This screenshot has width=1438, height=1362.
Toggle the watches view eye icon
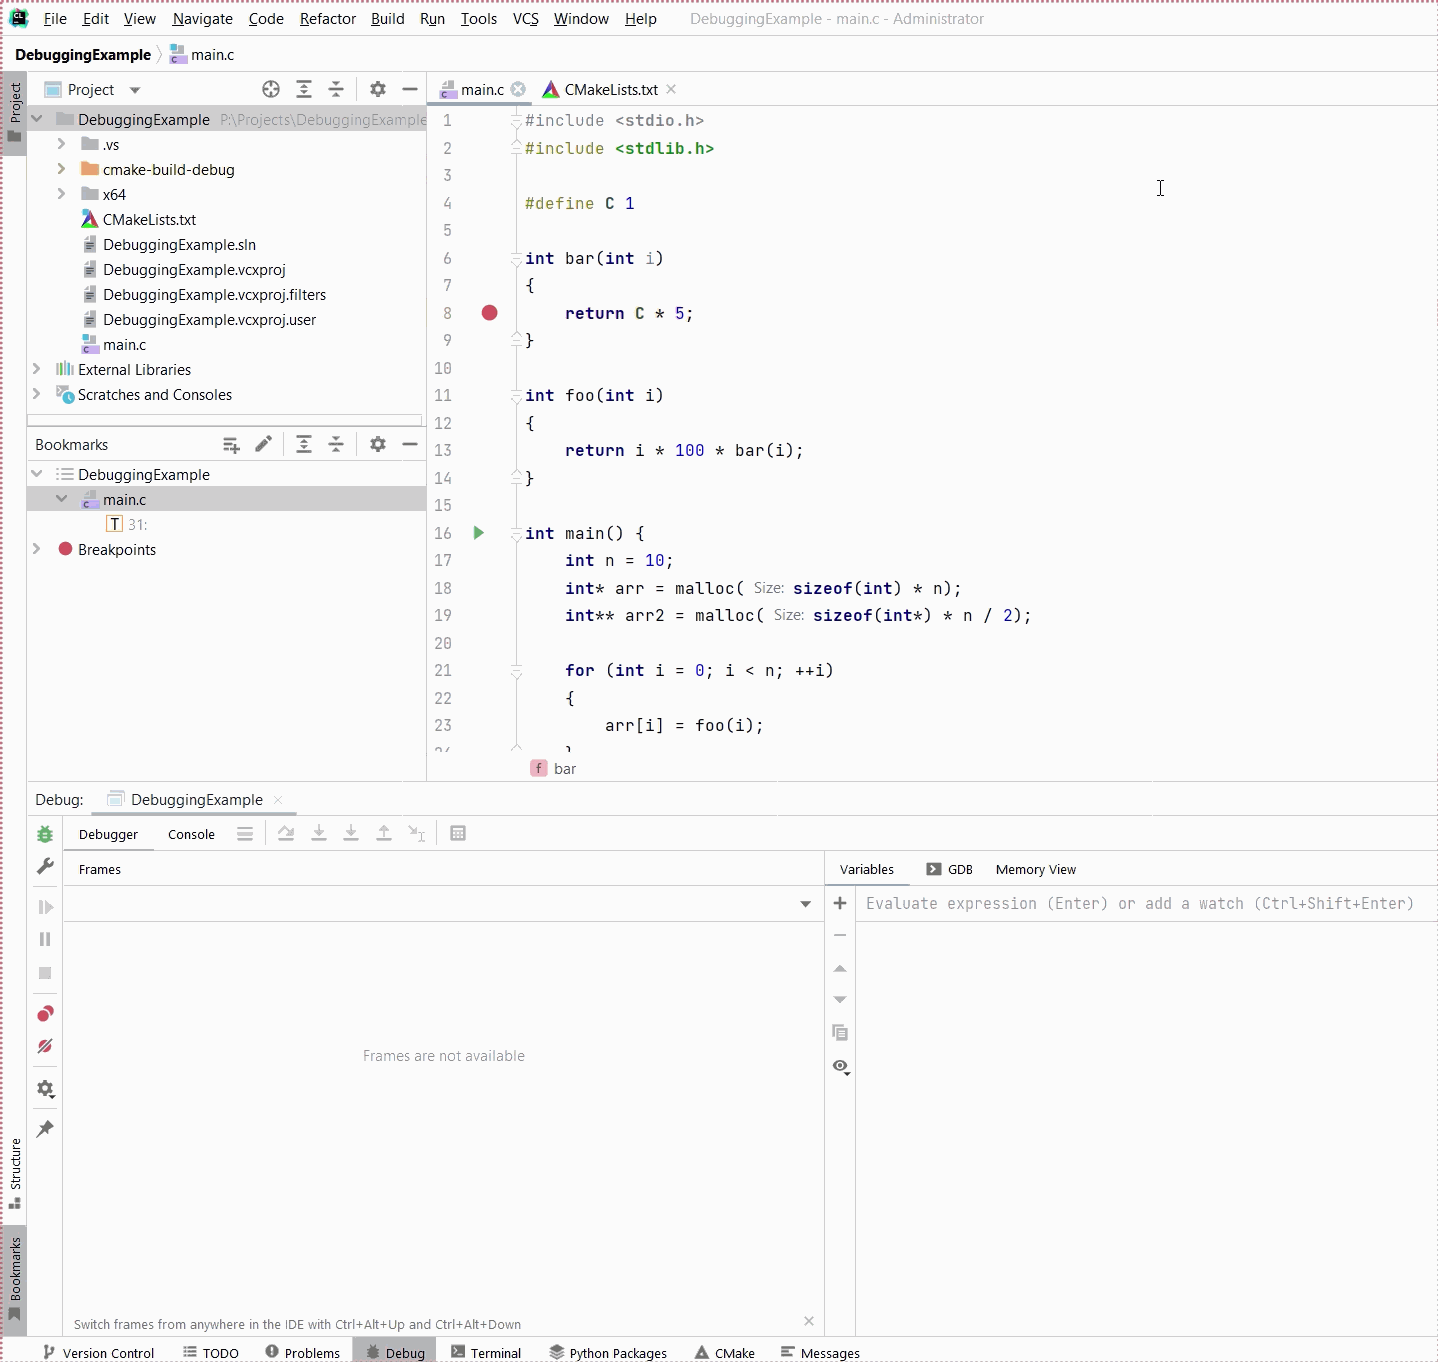point(840,1066)
